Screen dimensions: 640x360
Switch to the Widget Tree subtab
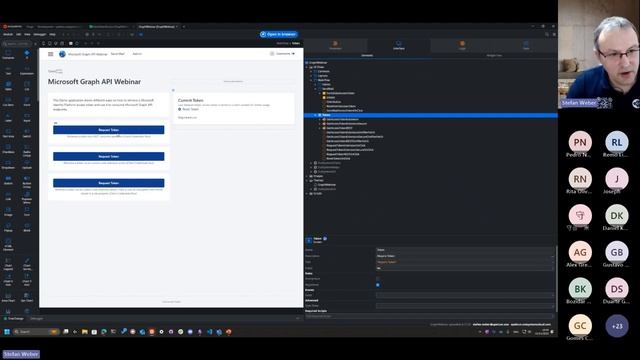[494, 55]
